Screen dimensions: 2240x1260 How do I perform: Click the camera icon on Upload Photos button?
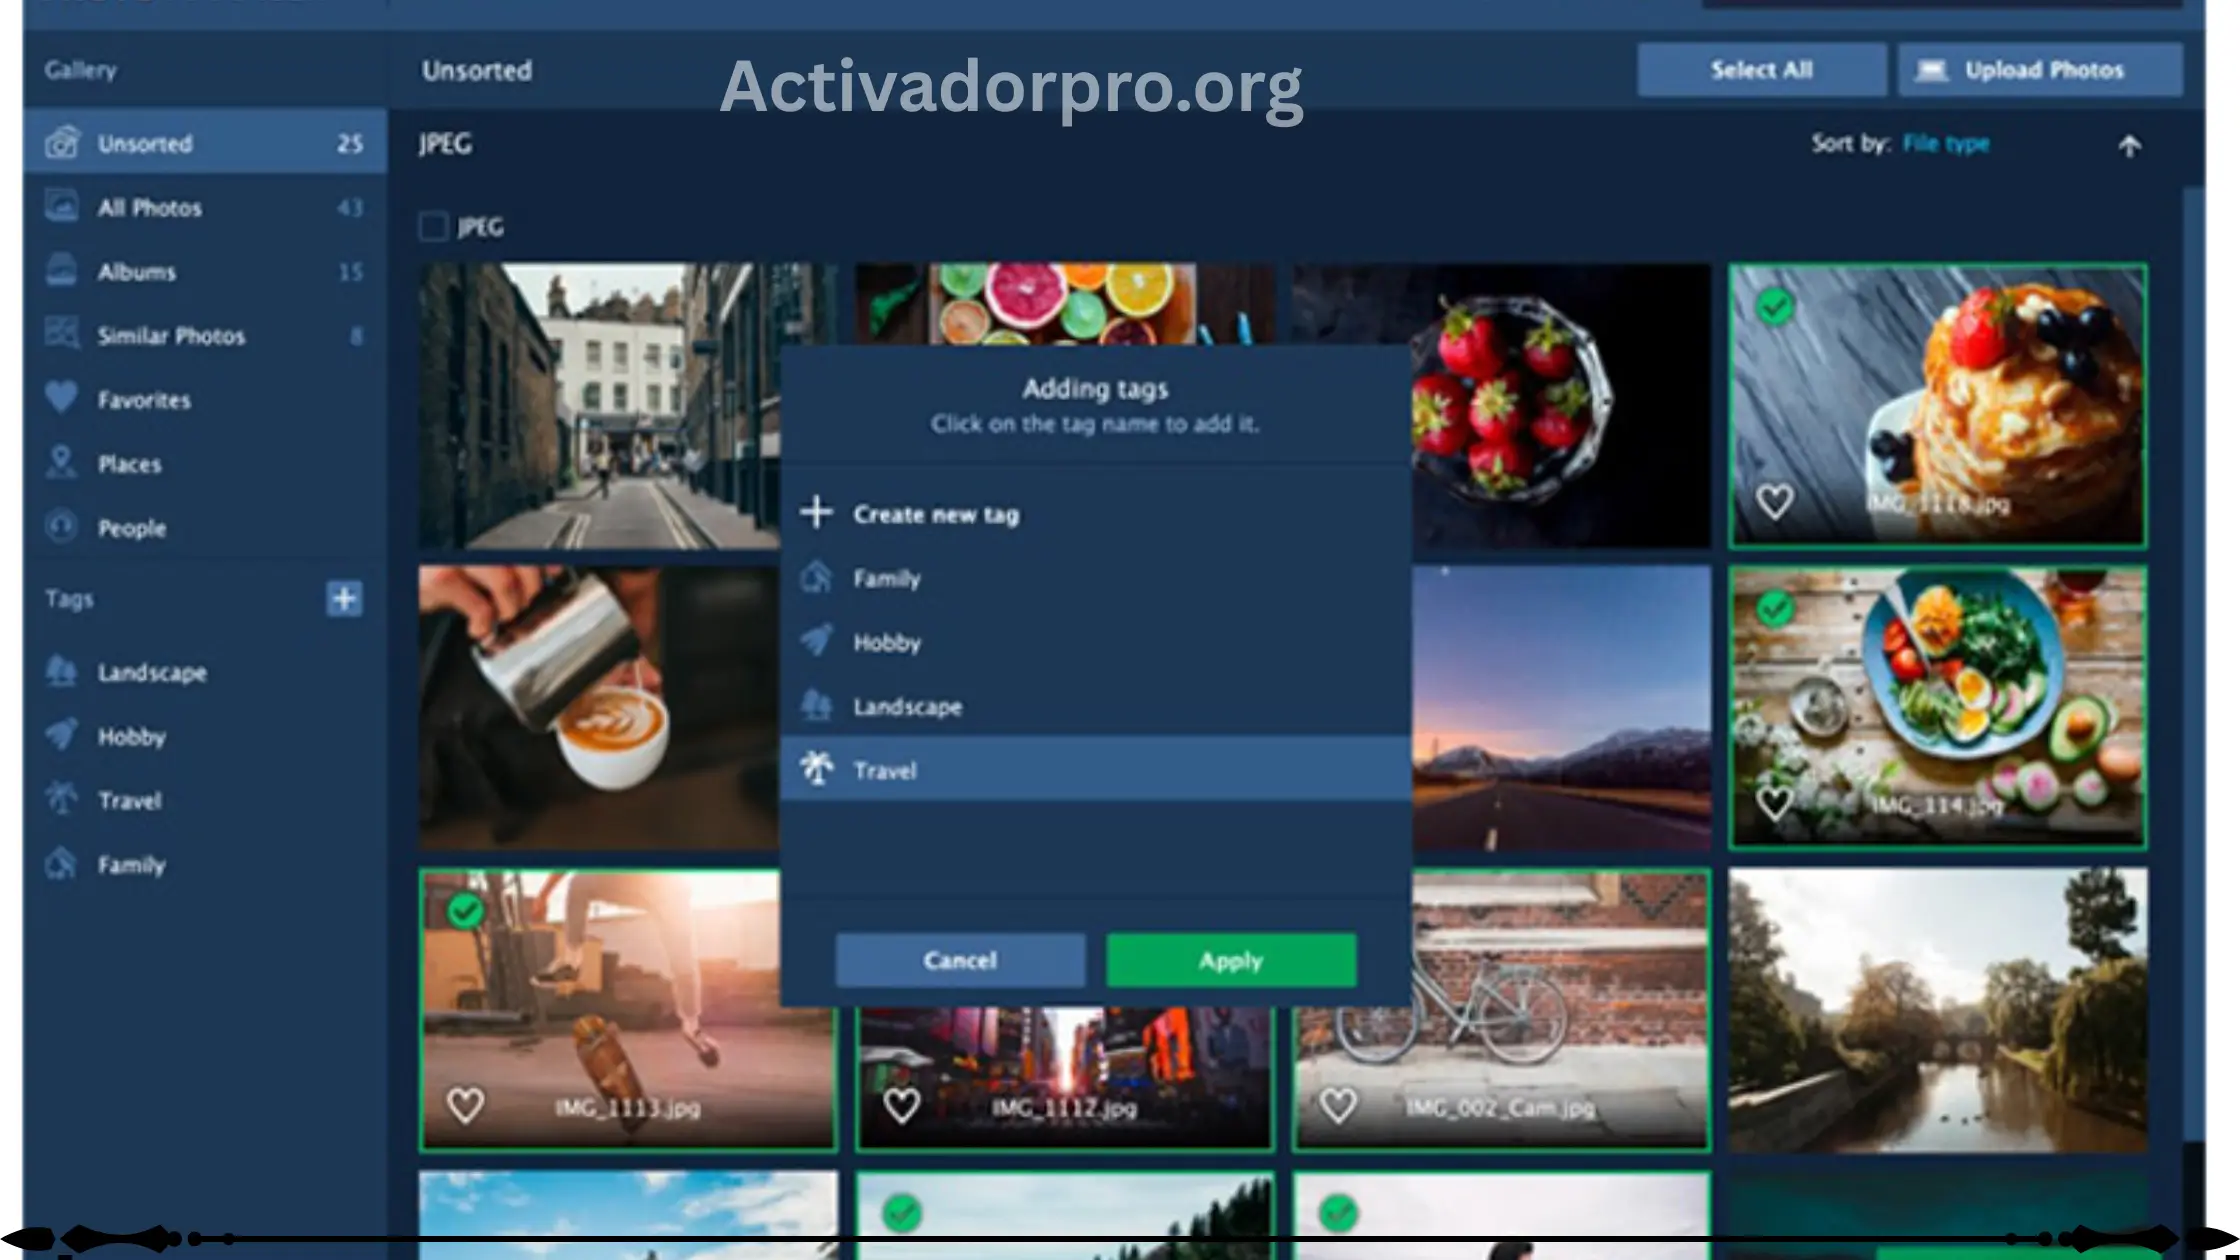pos(1931,70)
